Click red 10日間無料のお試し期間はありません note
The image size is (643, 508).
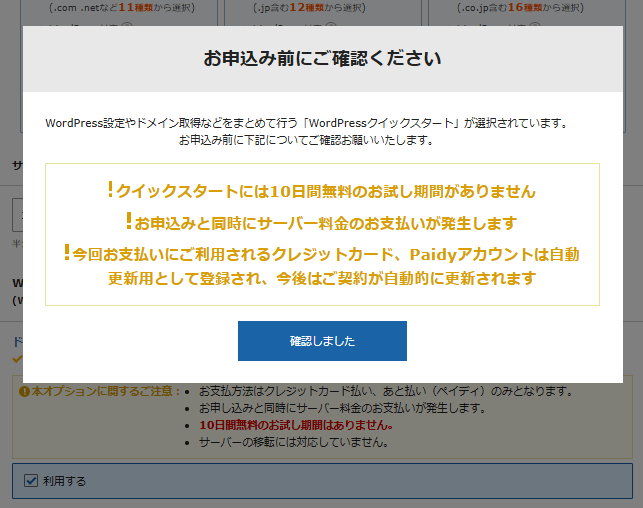click(295, 425)
